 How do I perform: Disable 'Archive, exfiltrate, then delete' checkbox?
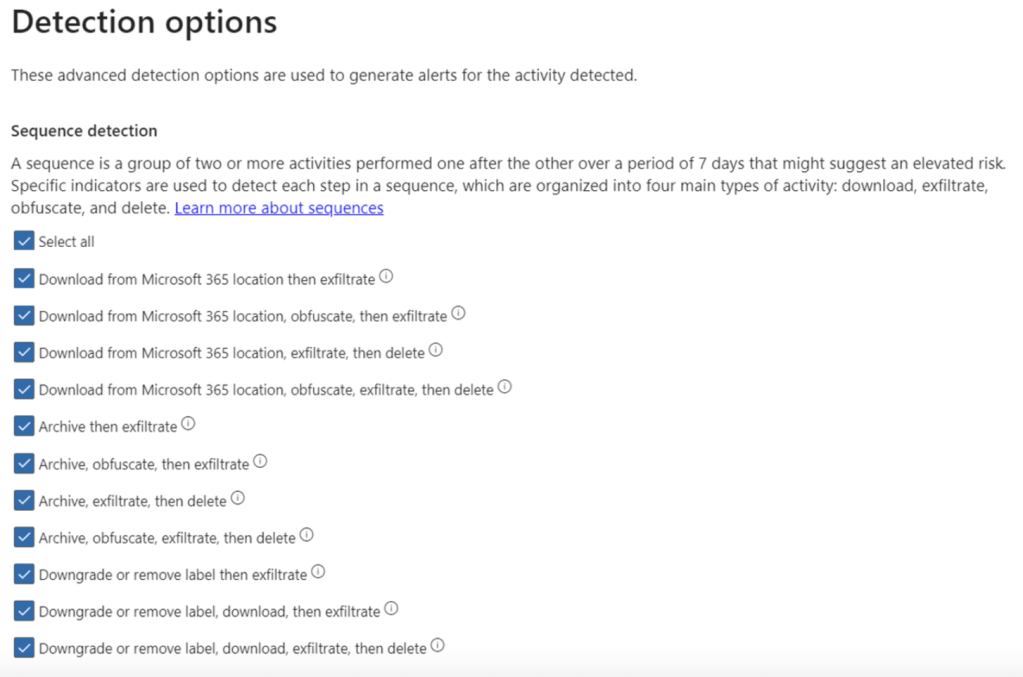(24, 499)
